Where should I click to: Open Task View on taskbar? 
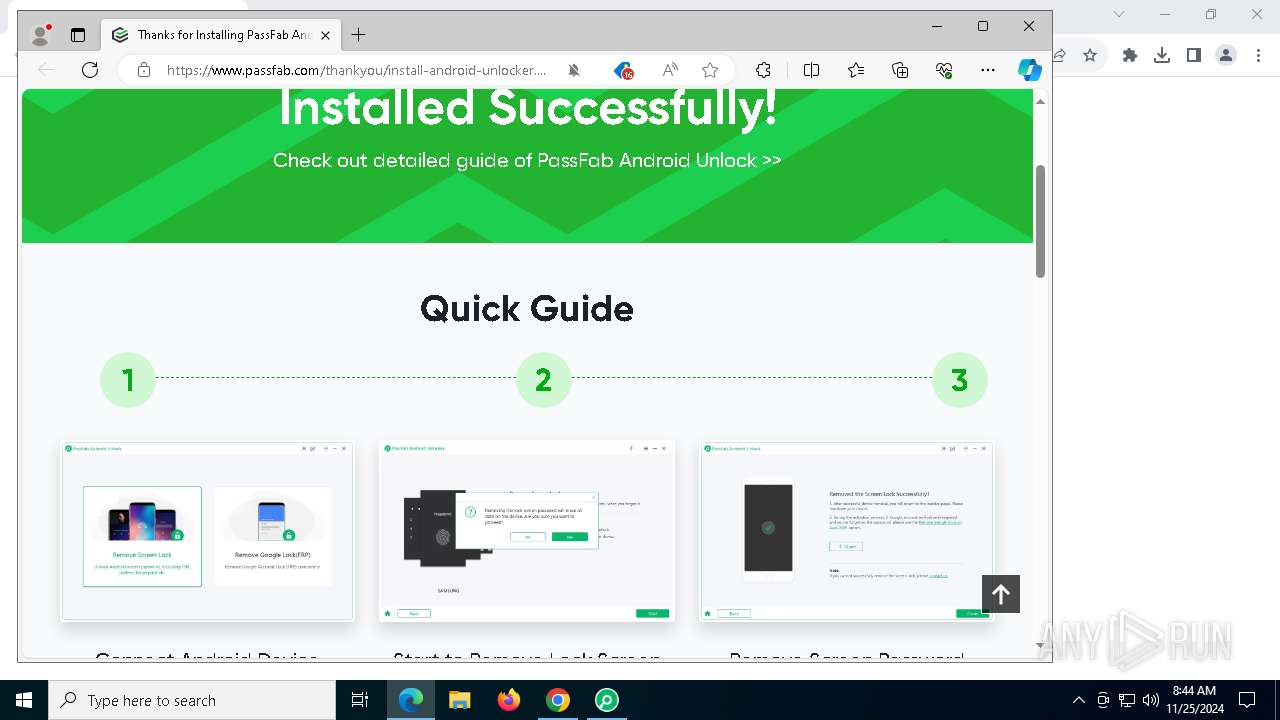tap(360, 700)
